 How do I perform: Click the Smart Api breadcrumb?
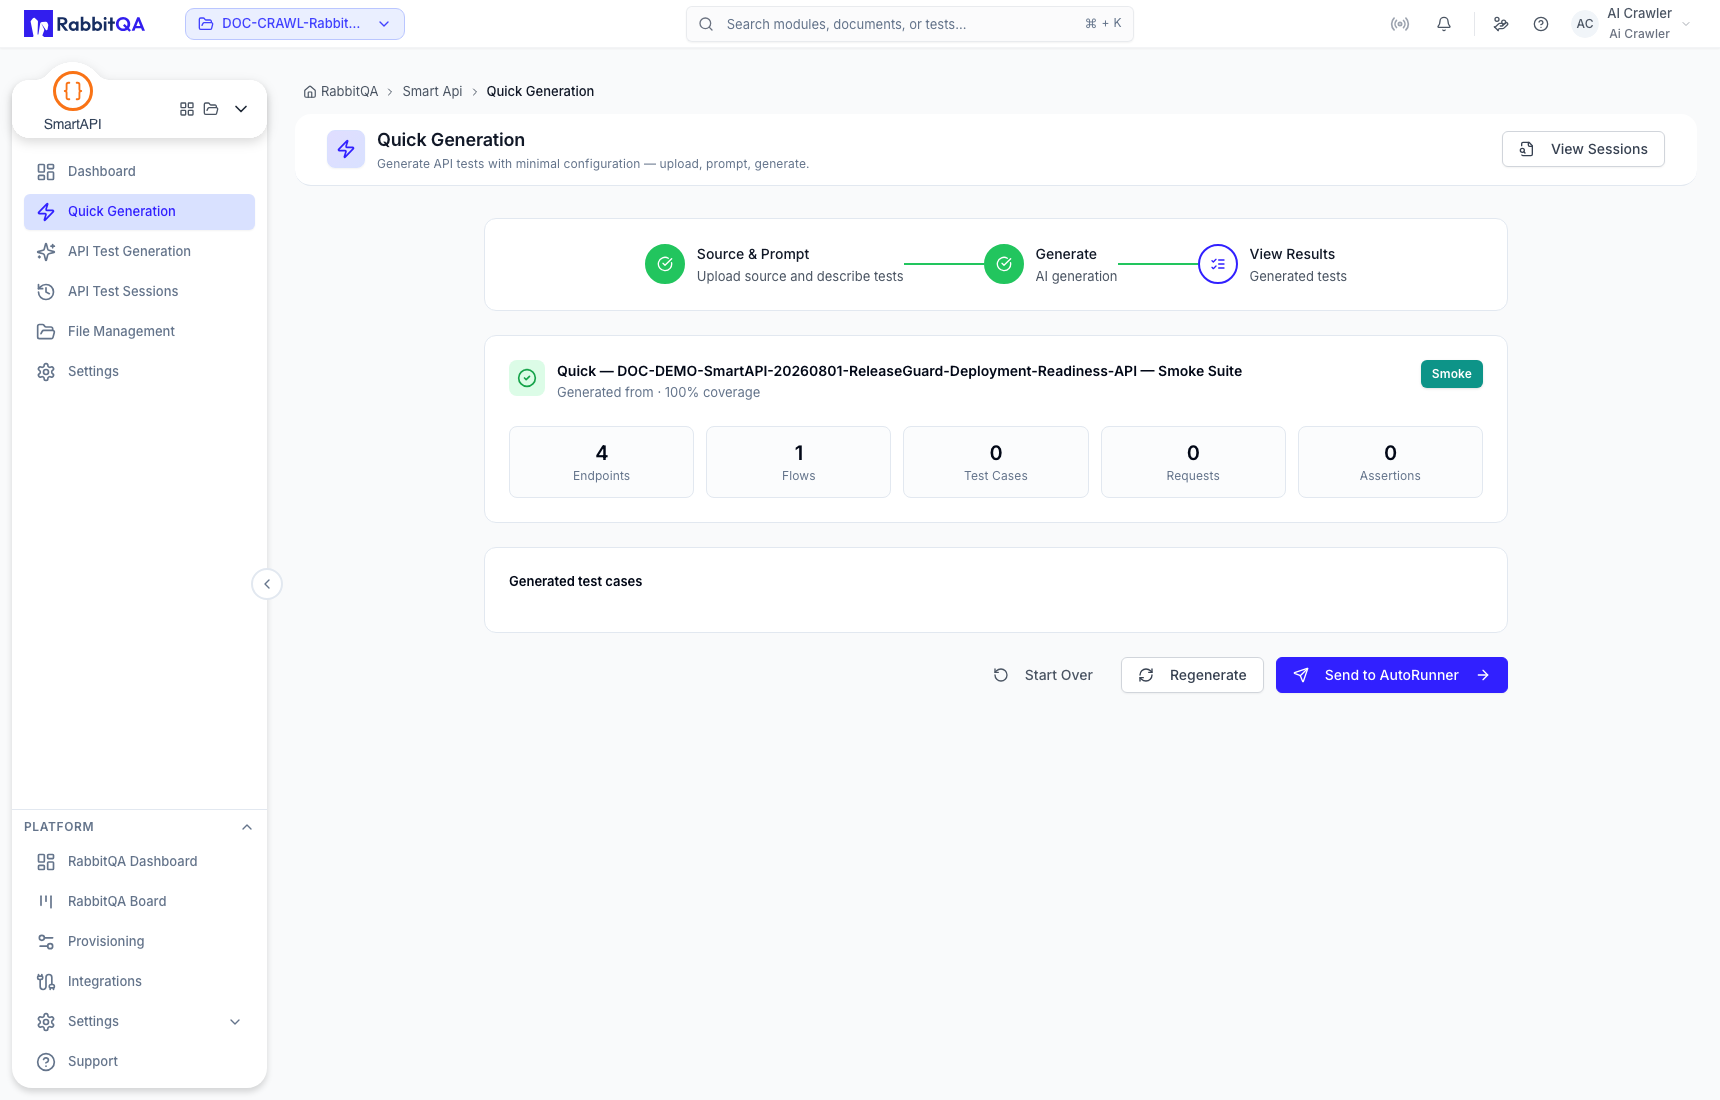coord(432,92)
